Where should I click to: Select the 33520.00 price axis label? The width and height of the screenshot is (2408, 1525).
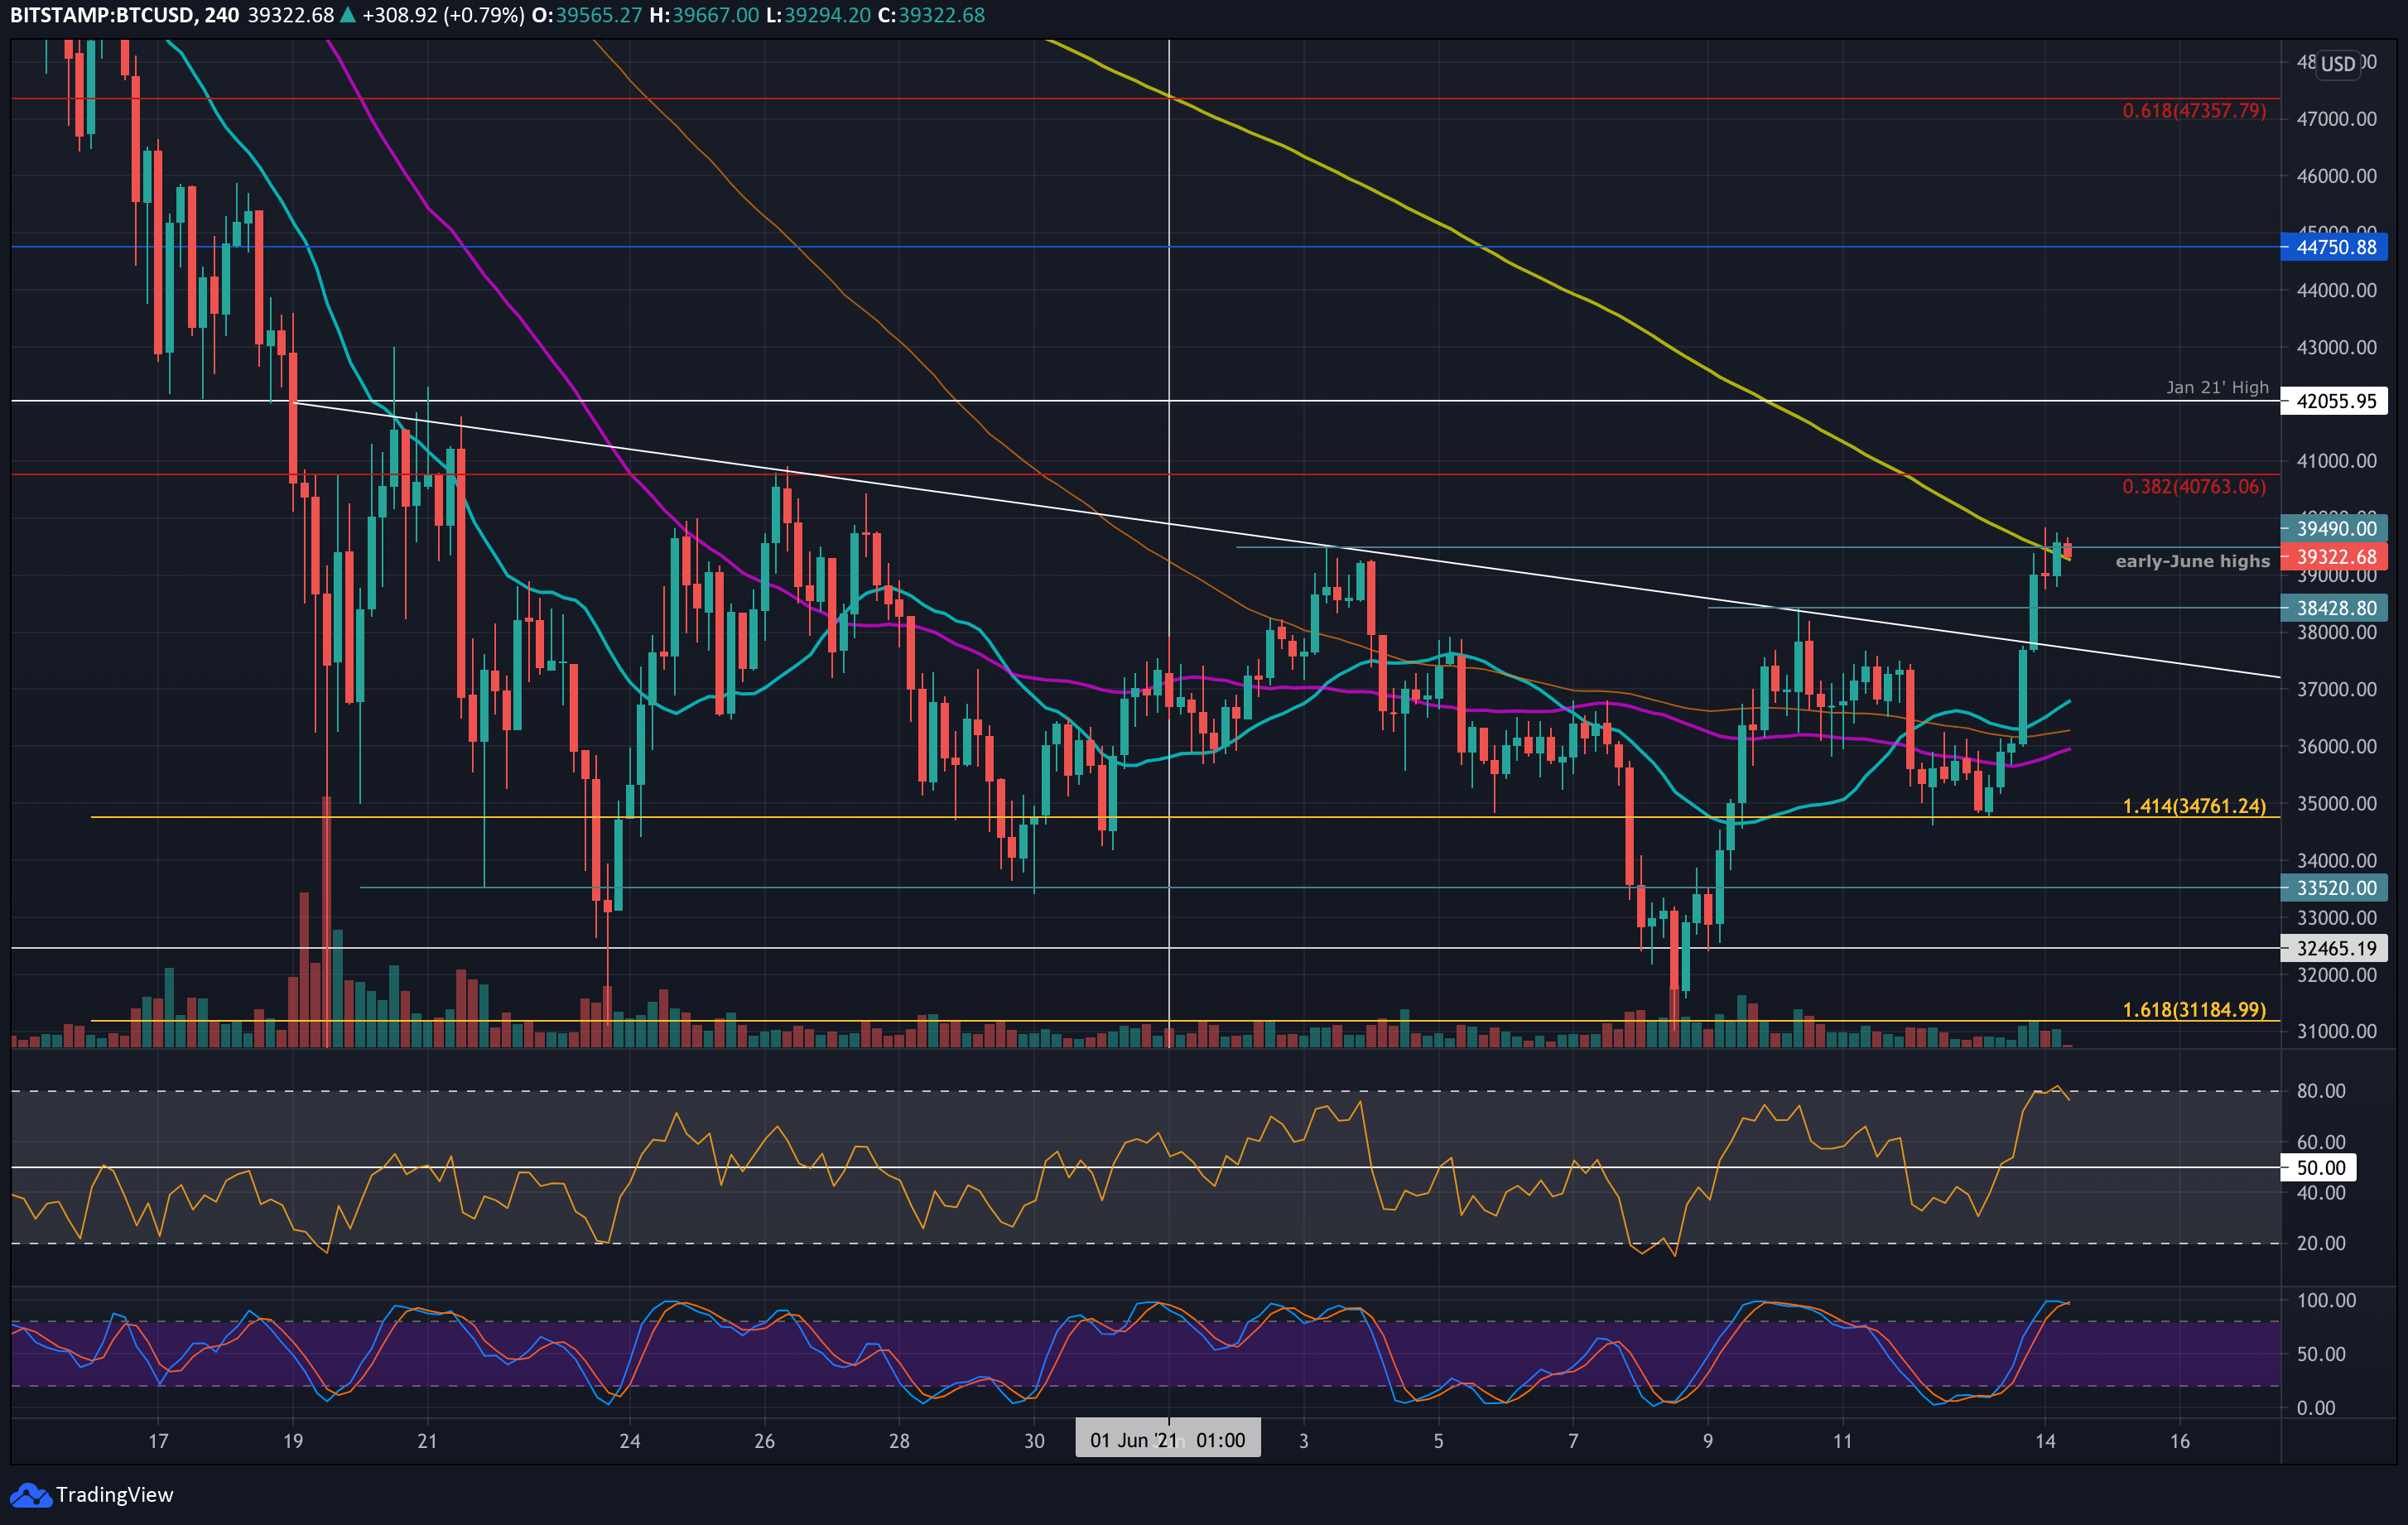2334,888
